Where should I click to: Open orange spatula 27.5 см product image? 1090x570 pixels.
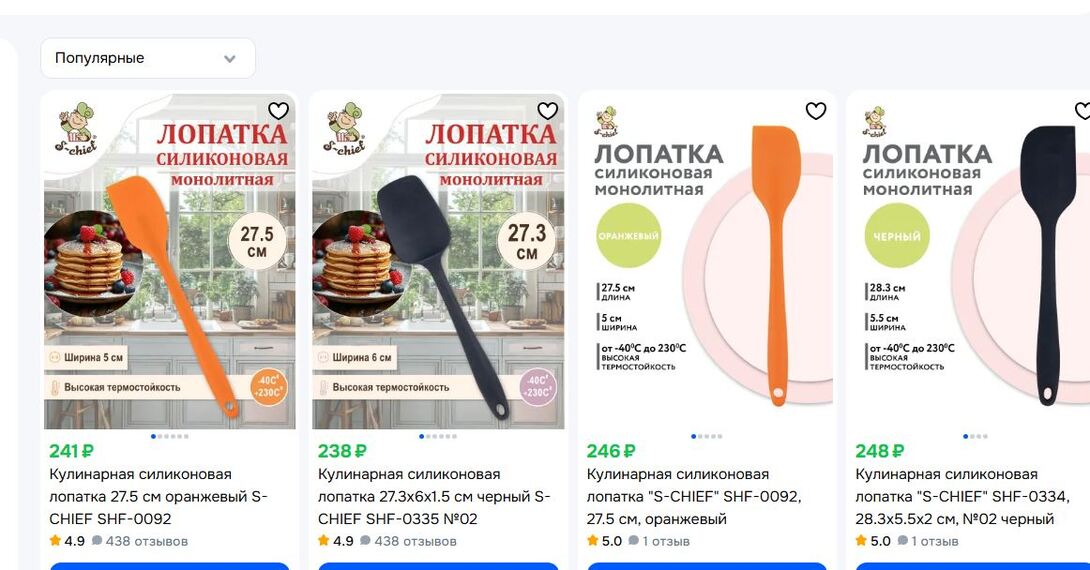click(x=170, y=261)
